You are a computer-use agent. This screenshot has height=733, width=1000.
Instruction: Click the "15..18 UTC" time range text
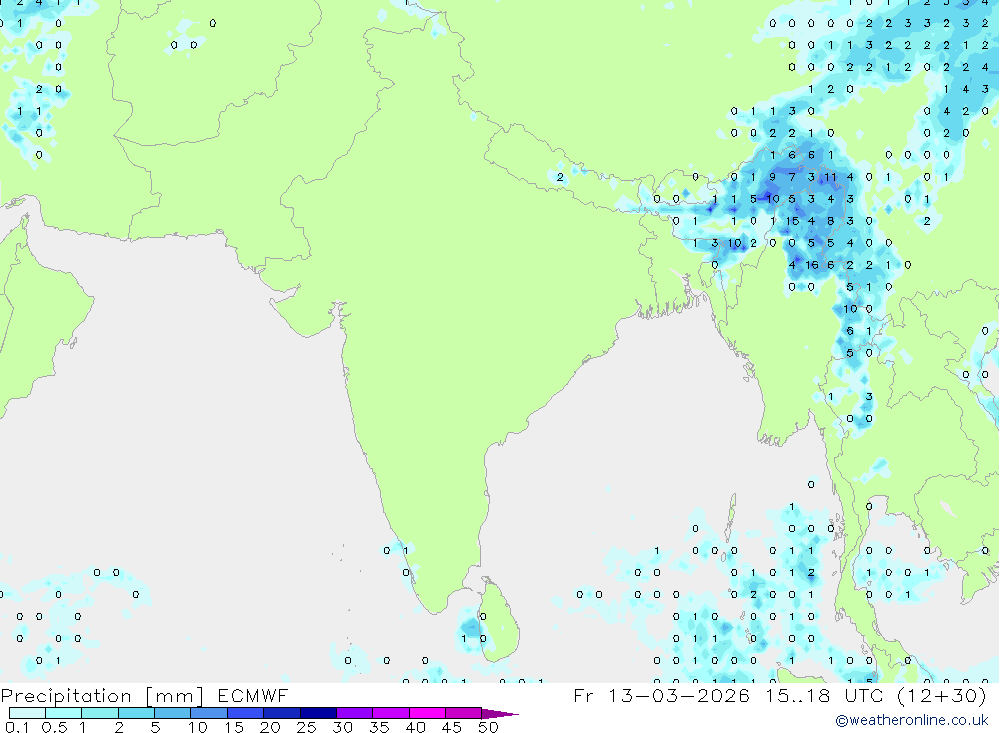(825, 695)
